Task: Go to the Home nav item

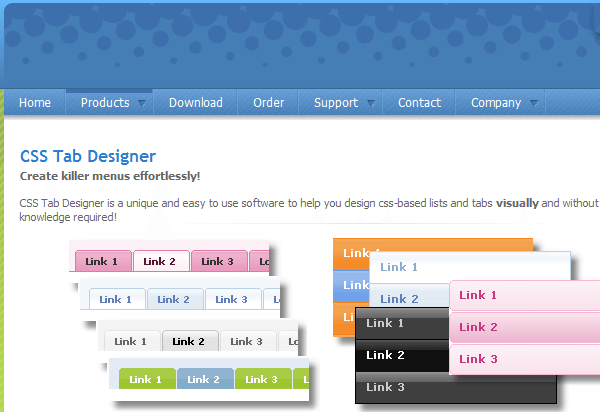Action: (35, 103)
